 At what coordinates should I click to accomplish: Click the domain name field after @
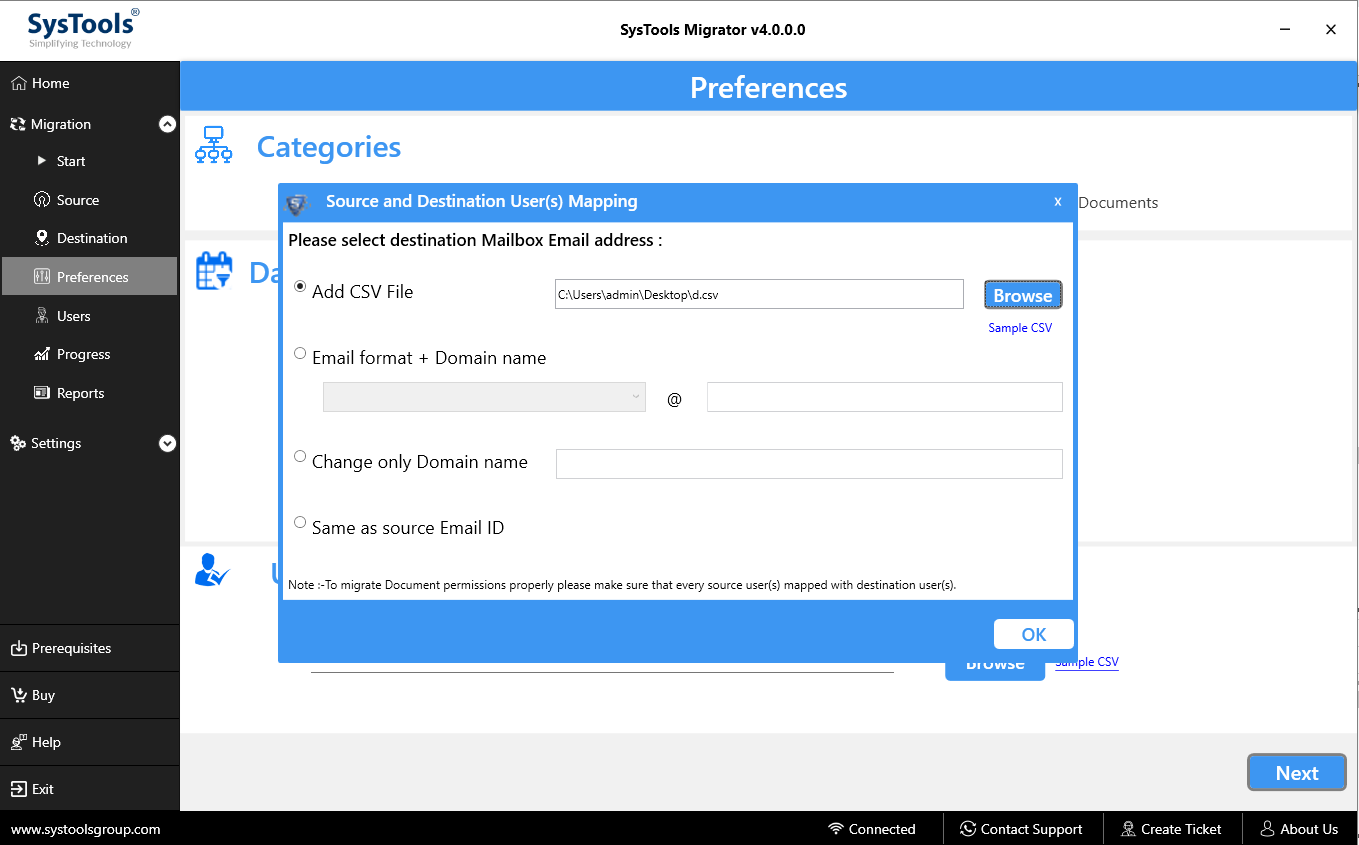[885, 397]
